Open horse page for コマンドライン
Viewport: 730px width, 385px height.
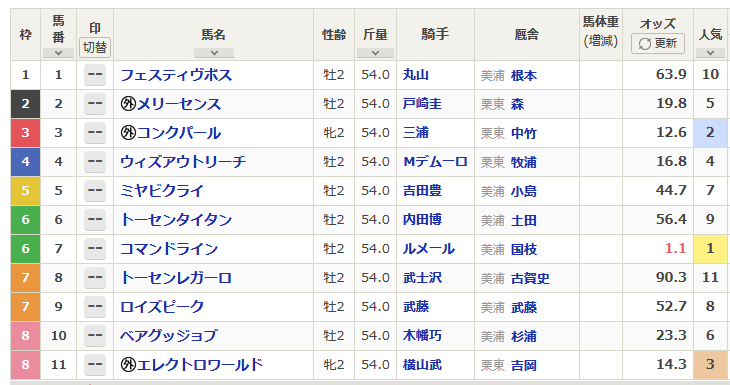coord(169,249)
